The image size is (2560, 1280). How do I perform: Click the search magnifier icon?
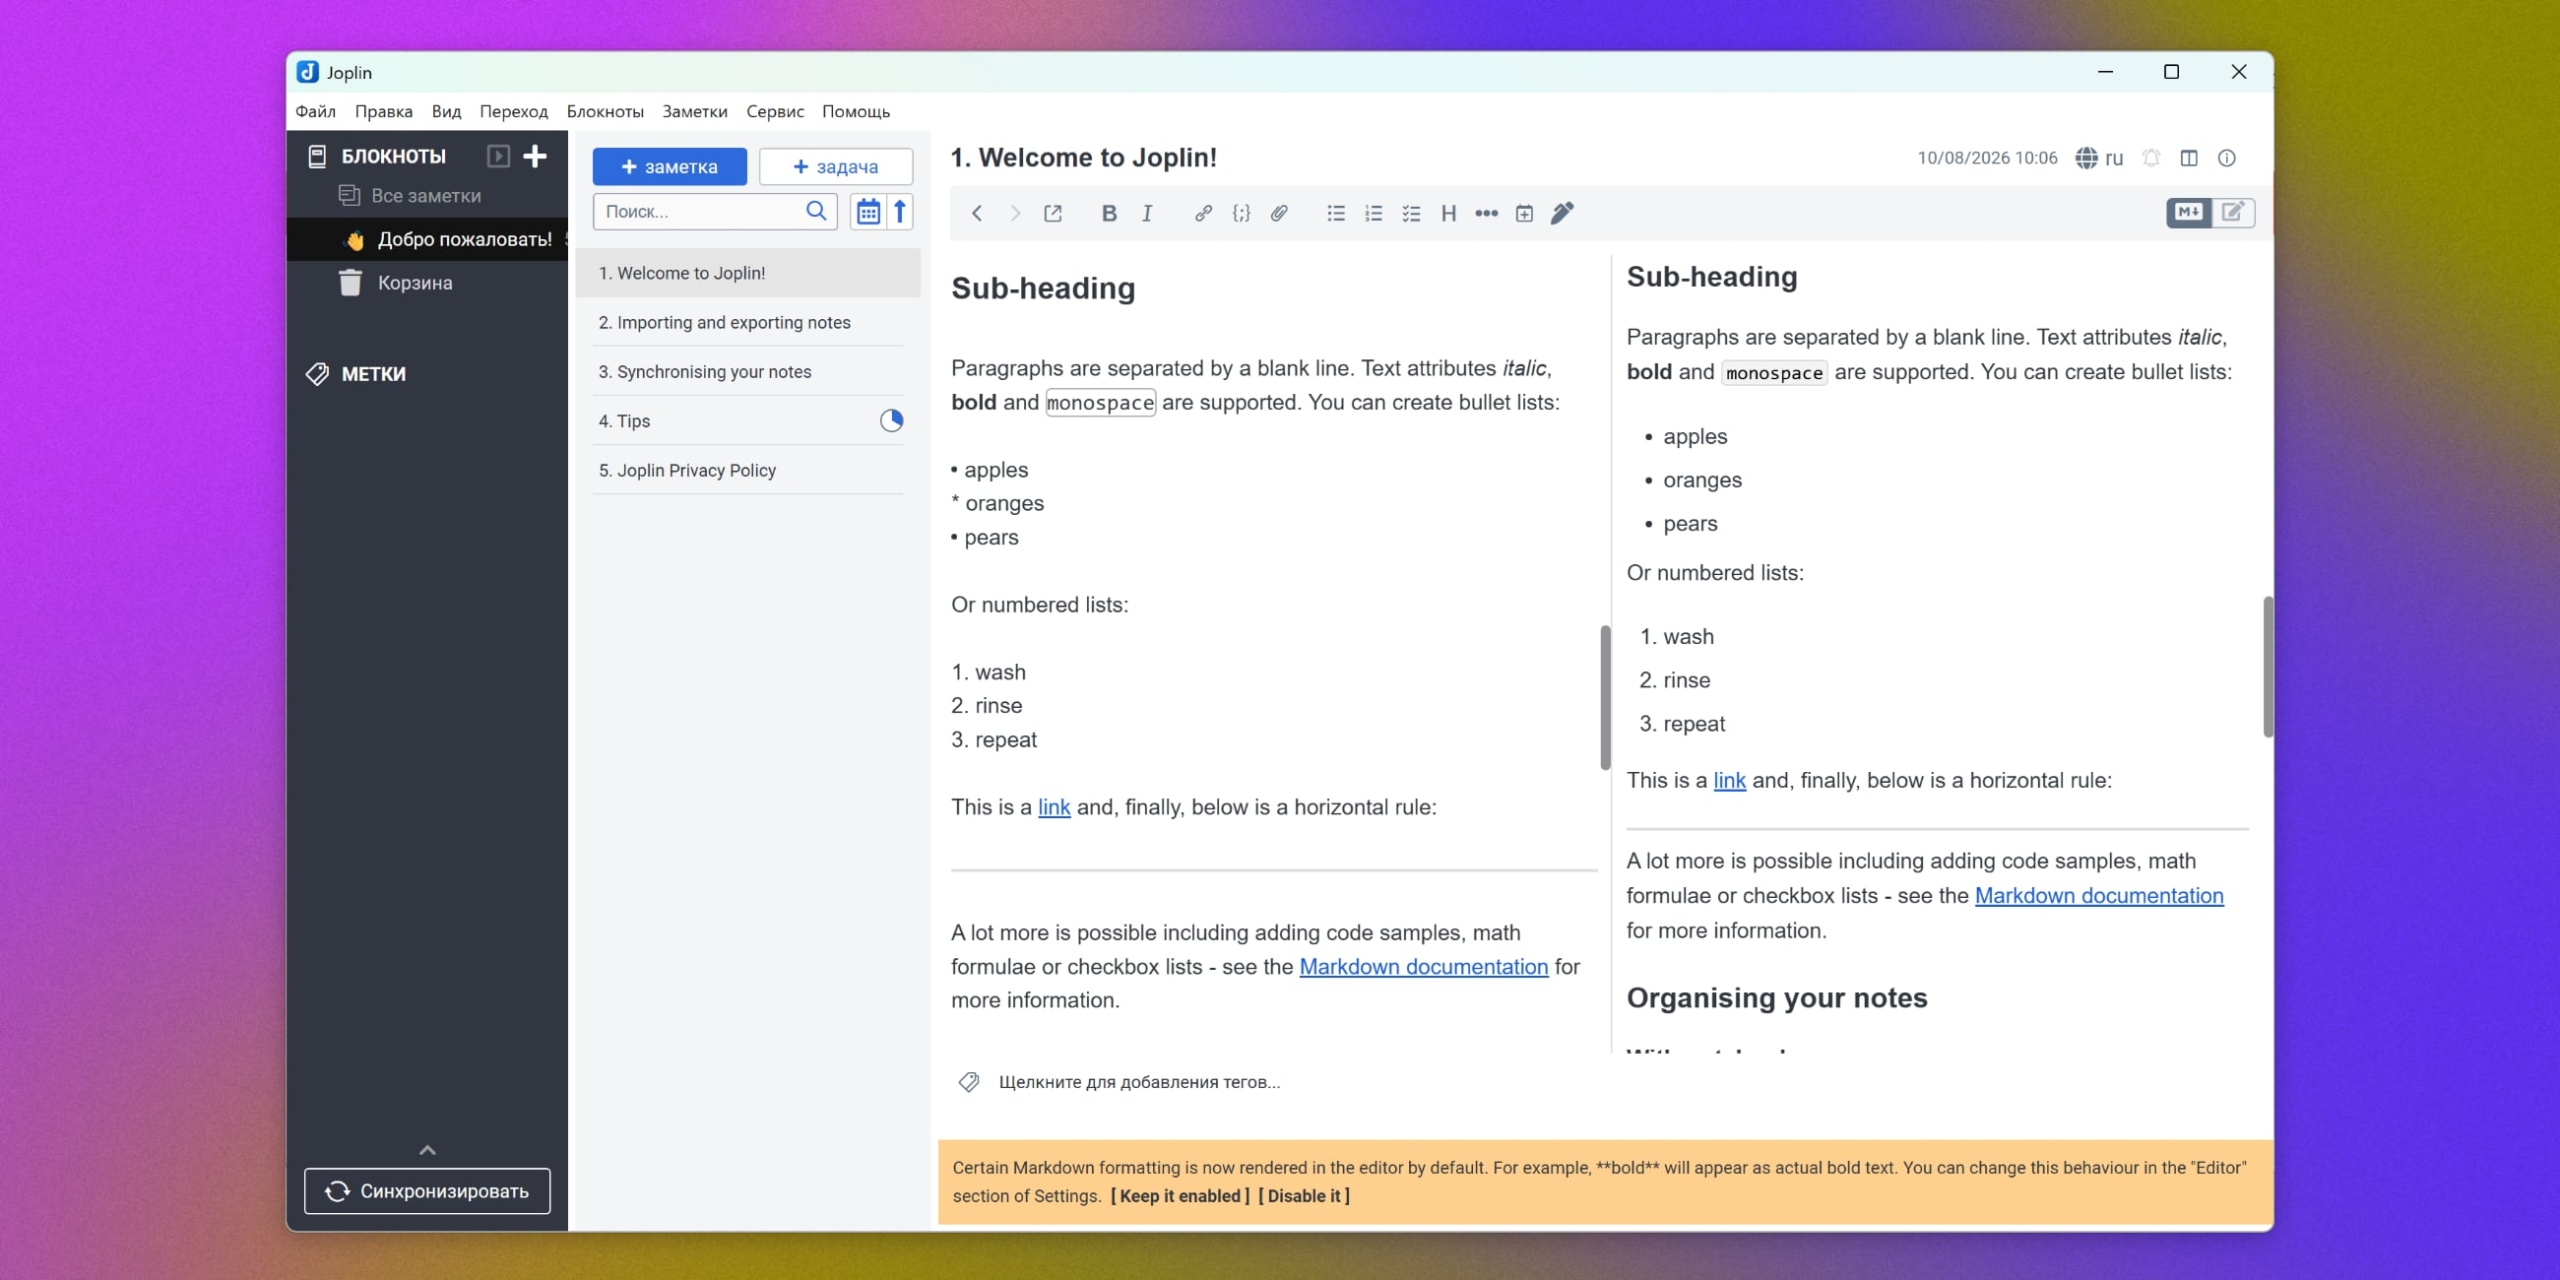pyautogui.click(x=816, y=211)
